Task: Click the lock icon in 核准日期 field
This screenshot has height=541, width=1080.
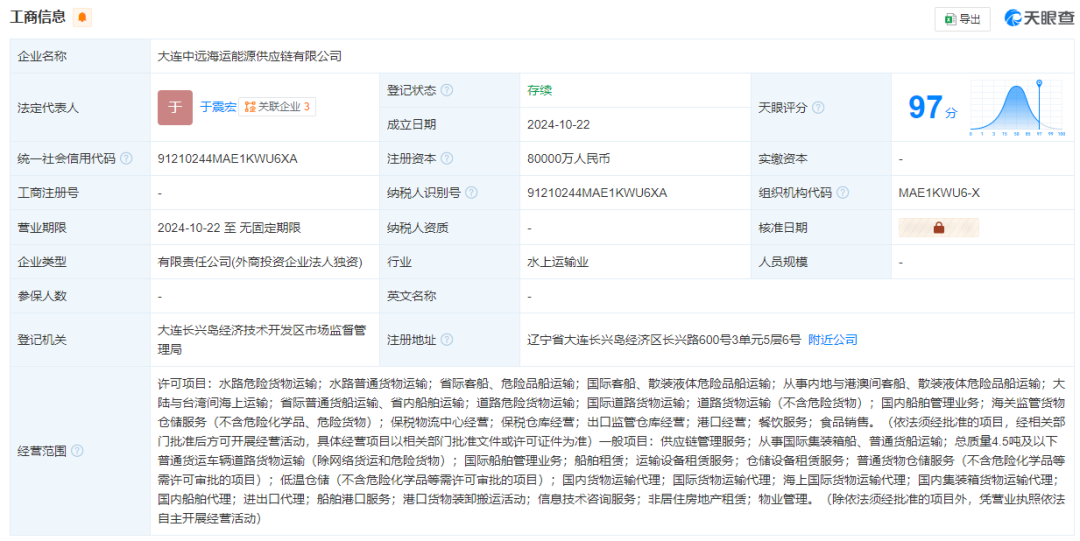Action: [938, 228]
